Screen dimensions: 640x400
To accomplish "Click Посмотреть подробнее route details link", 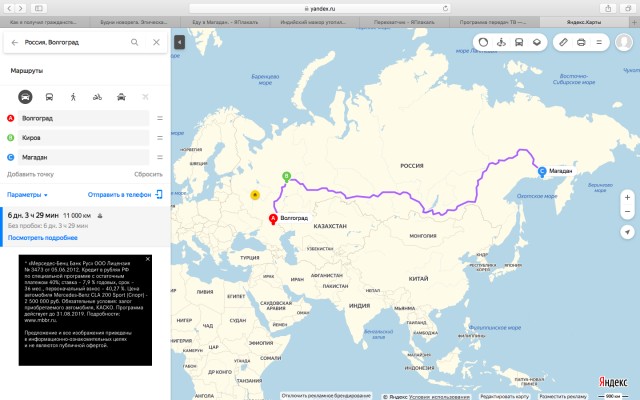I will point(42,238).
